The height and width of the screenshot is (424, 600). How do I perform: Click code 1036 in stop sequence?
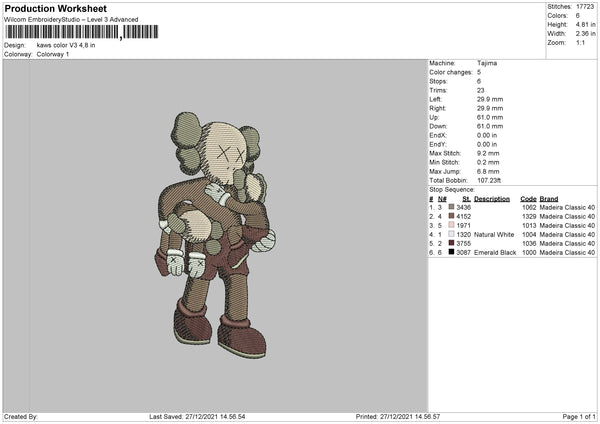529,243
